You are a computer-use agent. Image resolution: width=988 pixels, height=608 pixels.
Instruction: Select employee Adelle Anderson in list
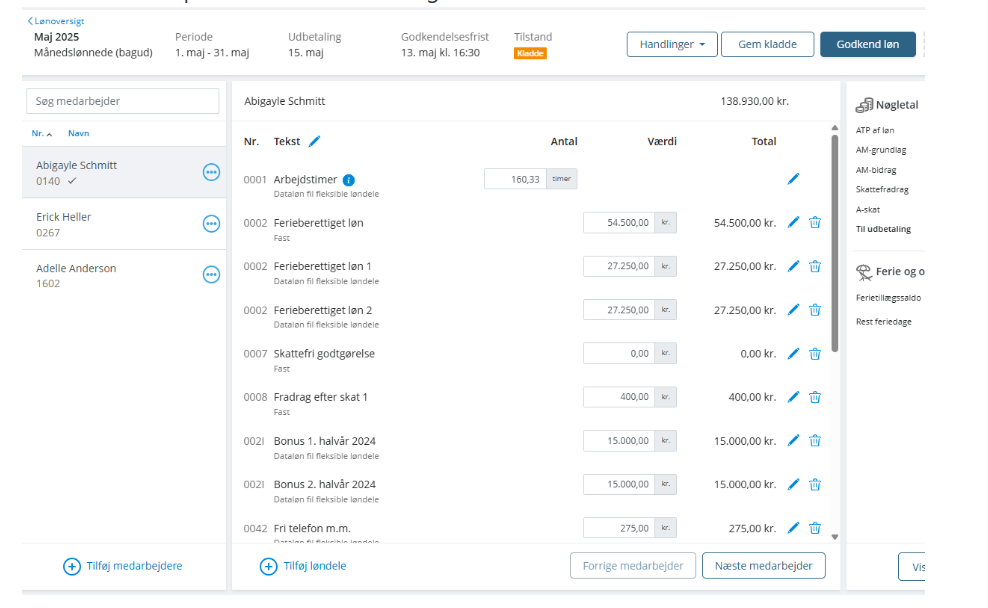coord(76,268)
